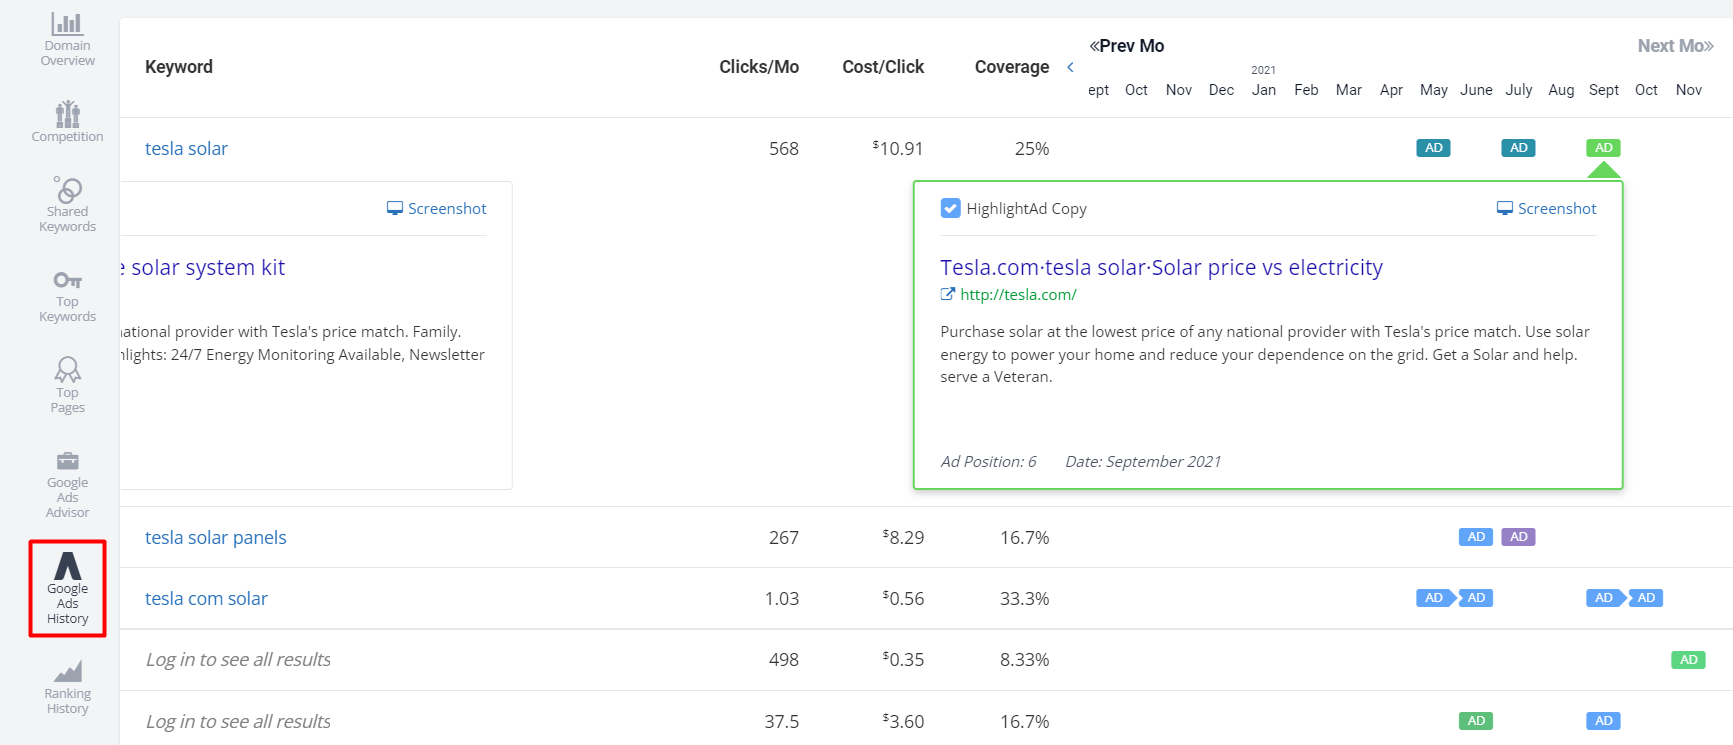The image size is (1733, 745).
Task: Sort by Clicks/Mo column header
Action: 759,67
